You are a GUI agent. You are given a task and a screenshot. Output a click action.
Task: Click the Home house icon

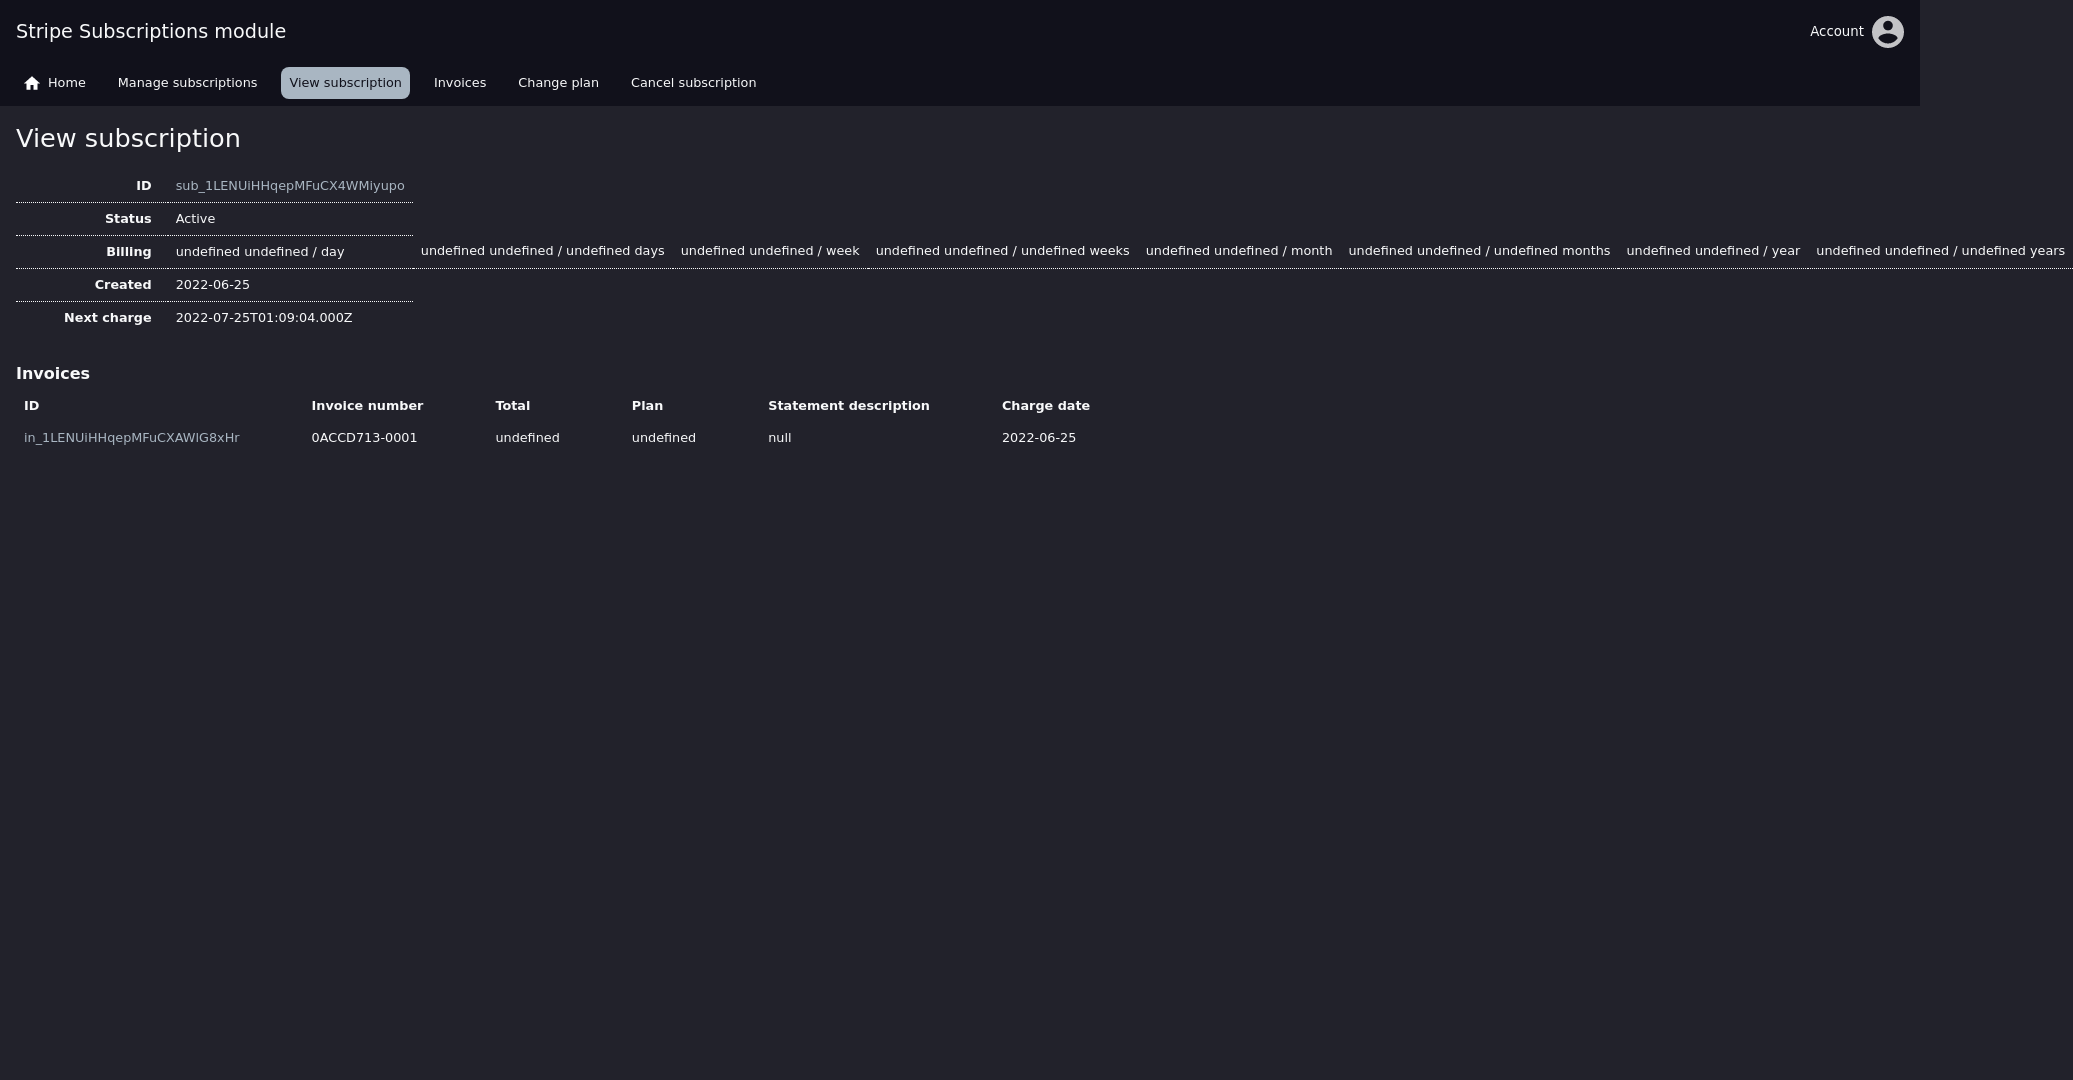32,83
